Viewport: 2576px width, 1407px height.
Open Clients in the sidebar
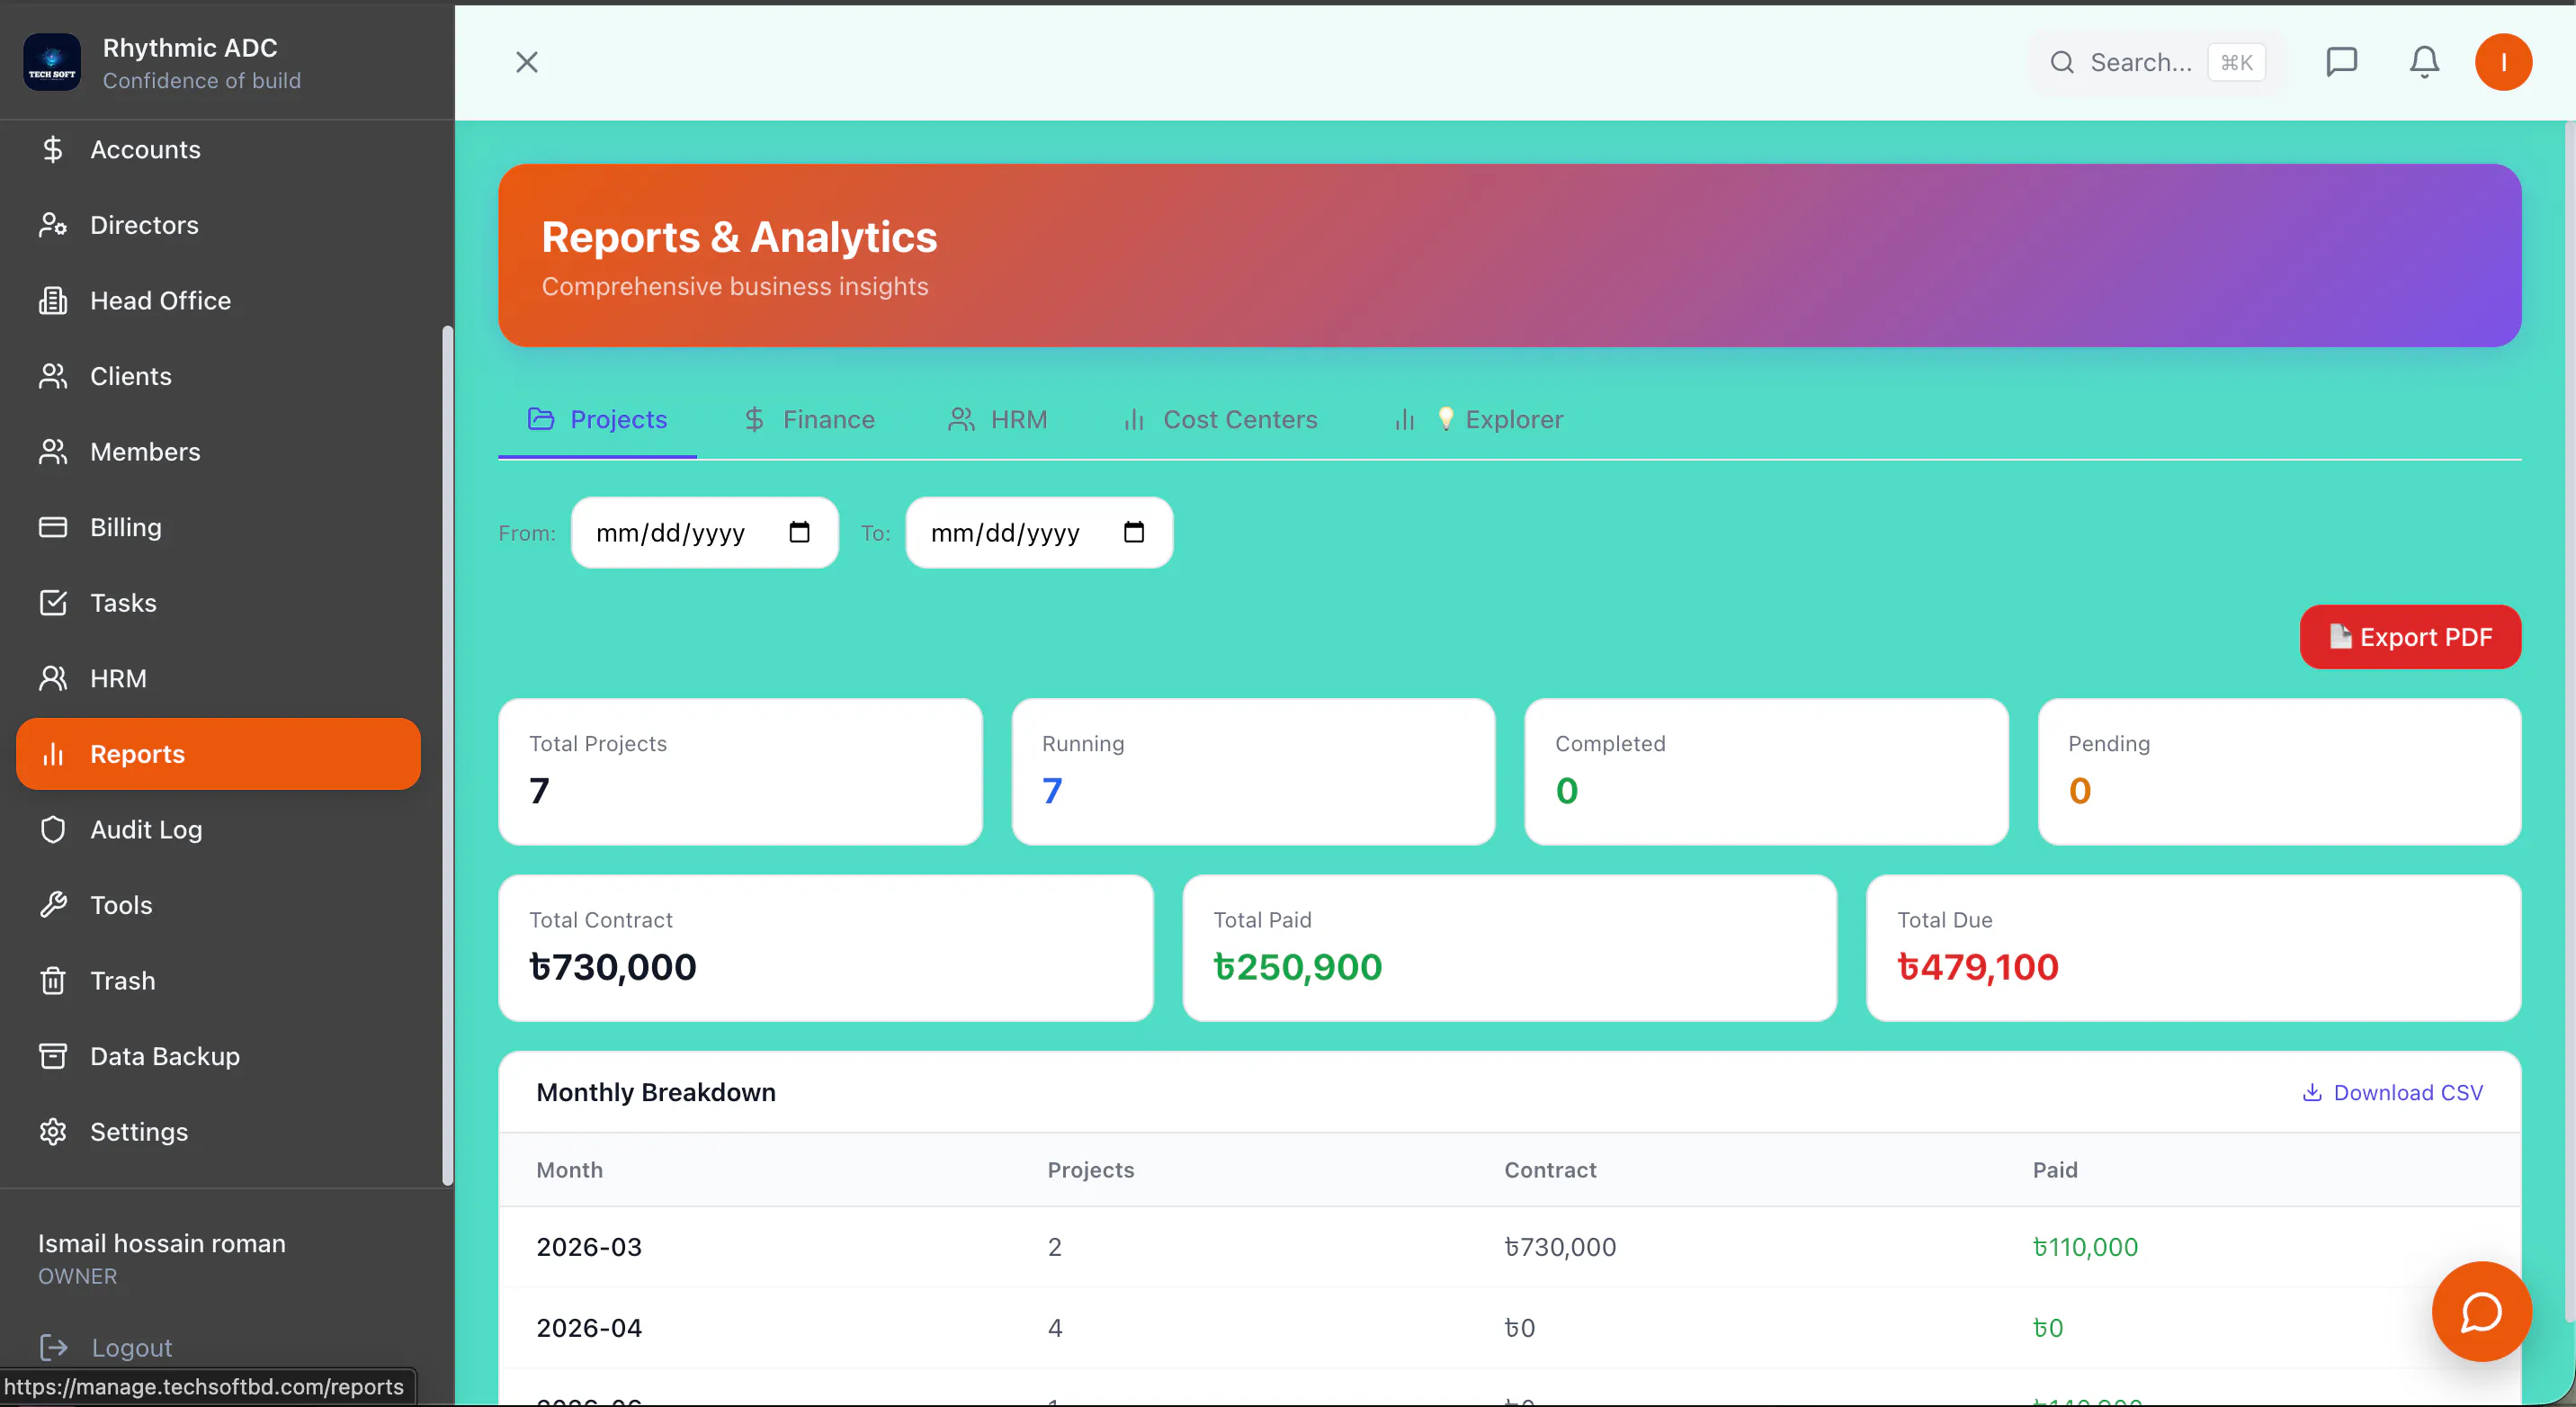point(218,376)
